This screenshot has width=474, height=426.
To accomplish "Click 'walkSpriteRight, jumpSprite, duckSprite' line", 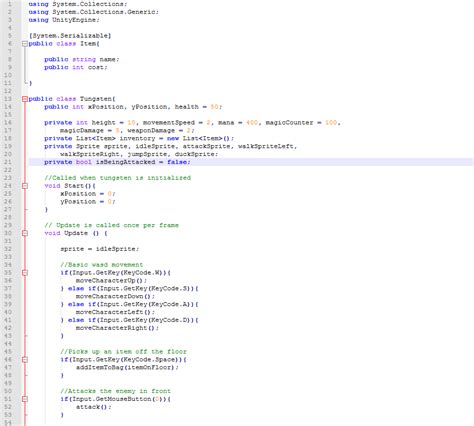I will (x=139, y=154).
